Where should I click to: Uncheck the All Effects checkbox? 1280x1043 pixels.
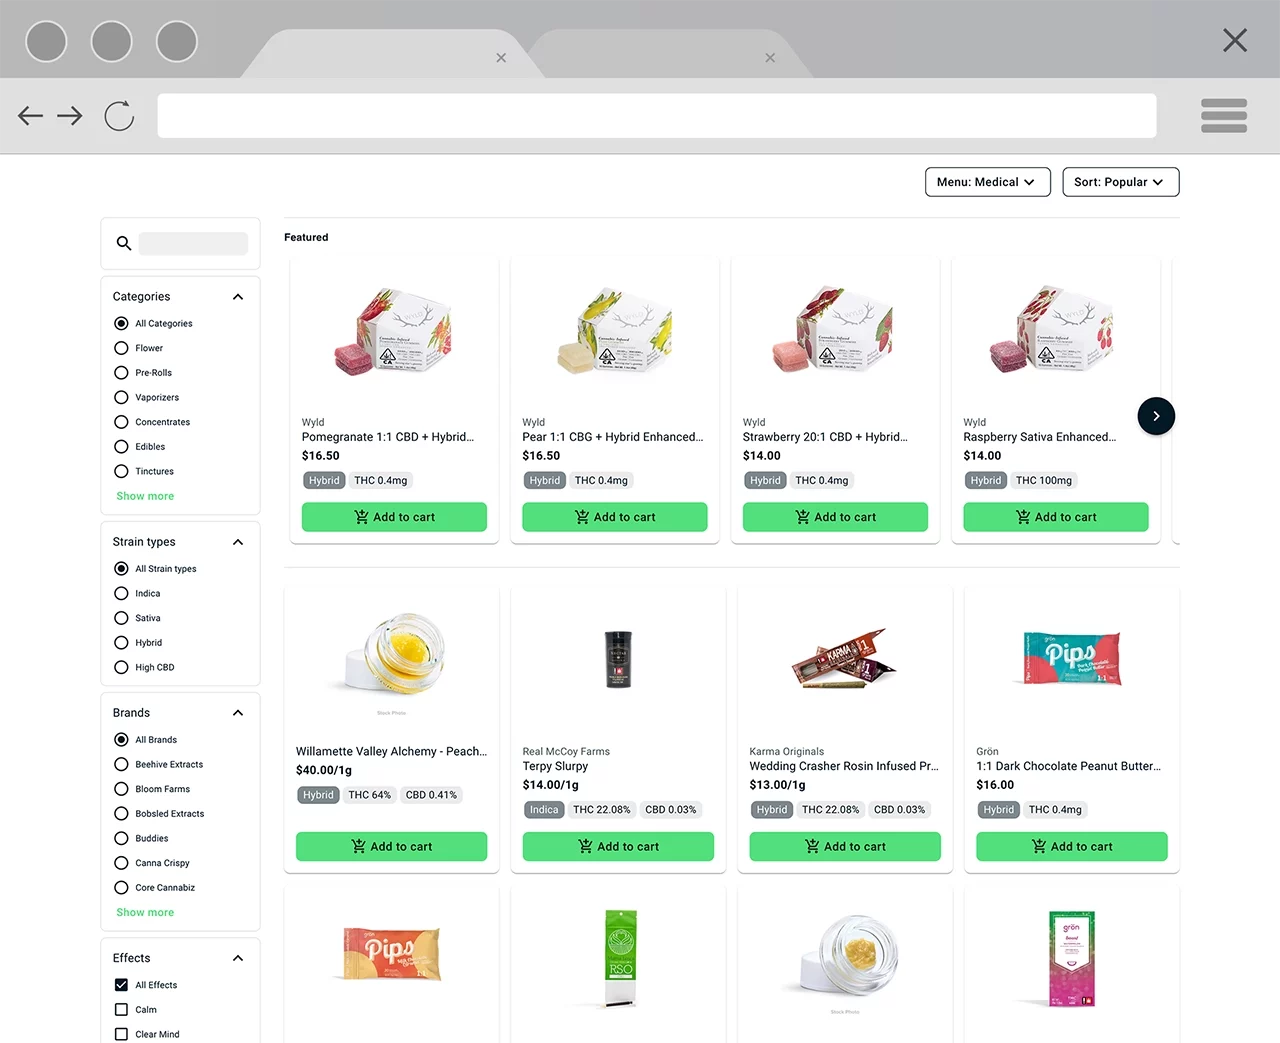[120, 984]
